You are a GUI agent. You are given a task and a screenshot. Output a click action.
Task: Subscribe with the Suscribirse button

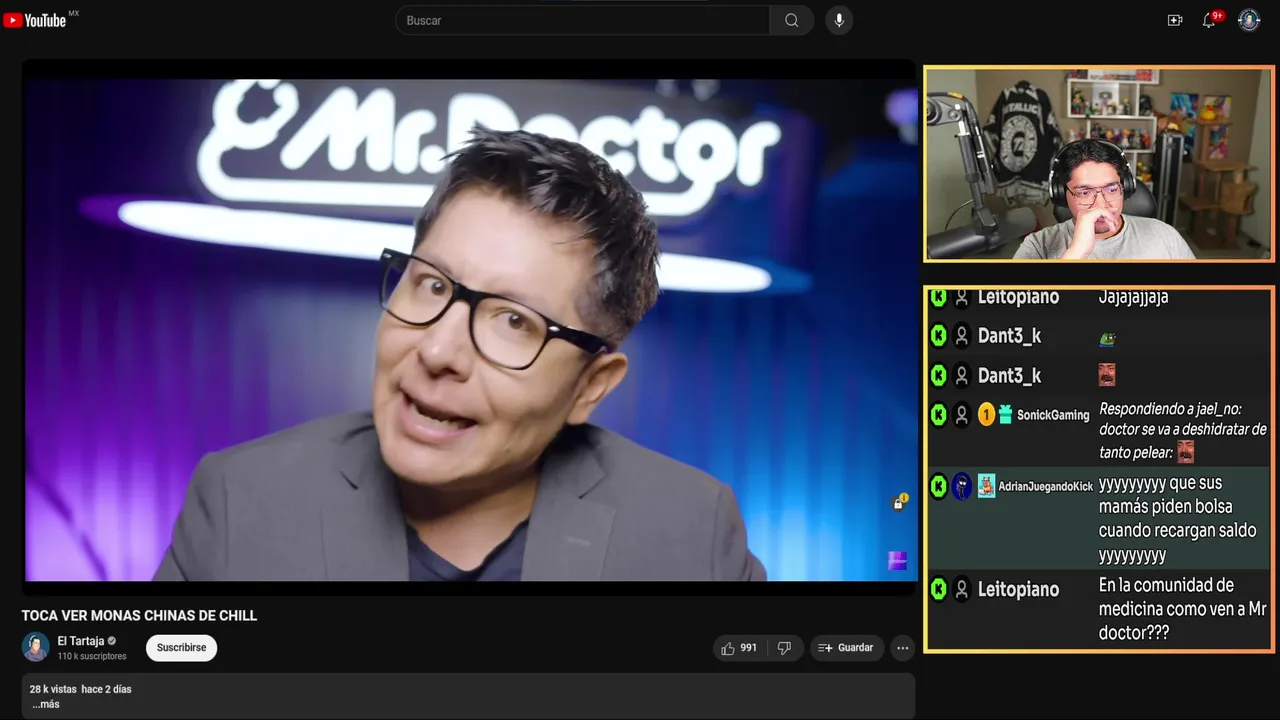[x=181, y=648]
